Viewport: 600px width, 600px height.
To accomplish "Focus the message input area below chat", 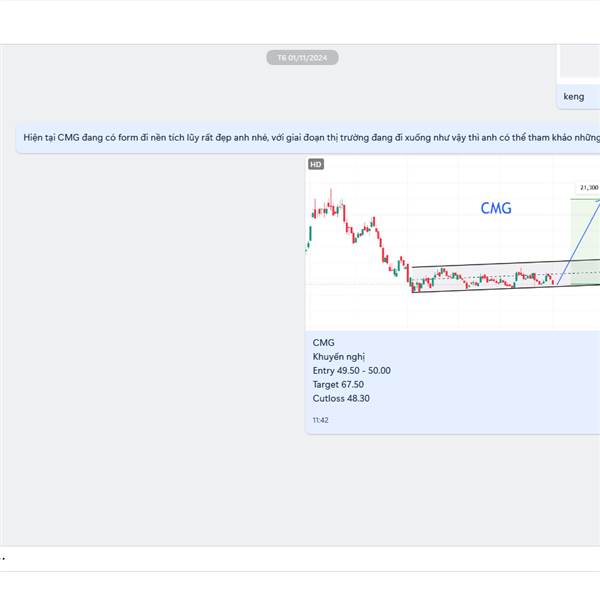I will (300, 559).
